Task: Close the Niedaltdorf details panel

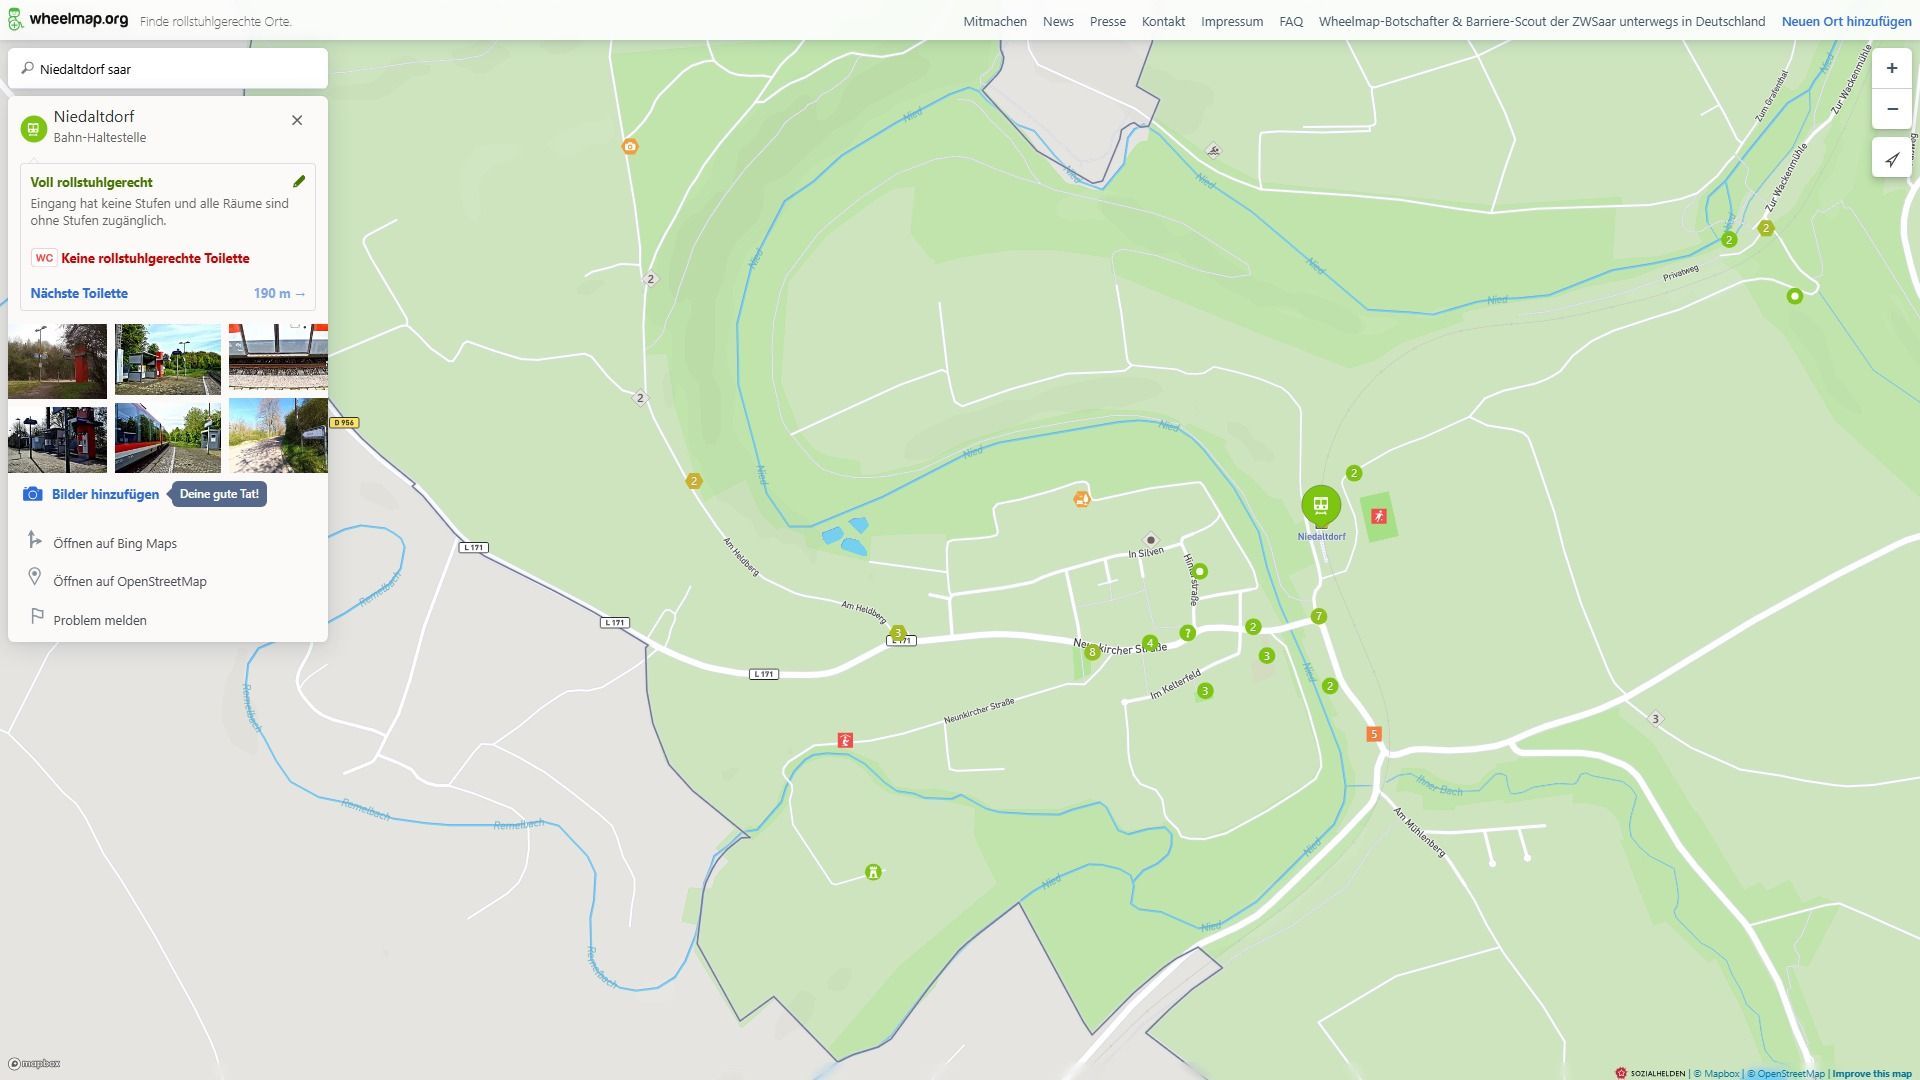Action: tap(297, 120)
